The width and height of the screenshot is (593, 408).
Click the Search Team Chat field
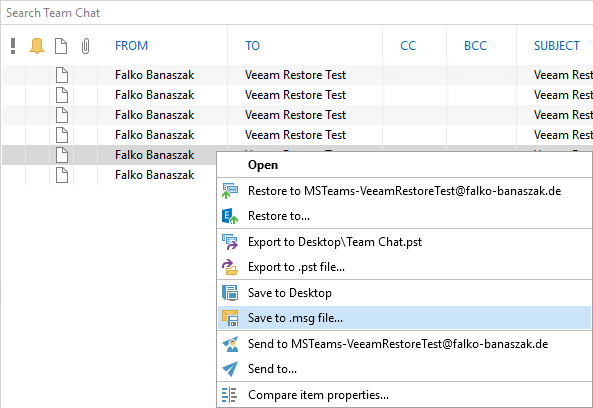pos(296,13)
